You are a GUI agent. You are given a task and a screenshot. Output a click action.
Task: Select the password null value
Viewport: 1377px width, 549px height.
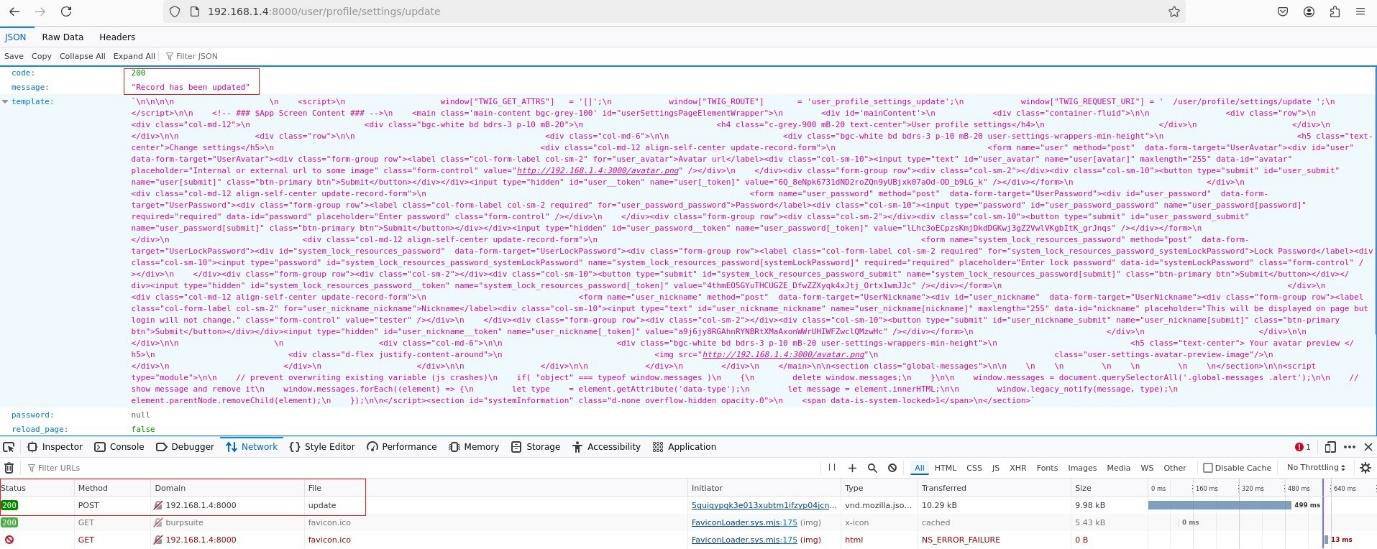(140, 414)
